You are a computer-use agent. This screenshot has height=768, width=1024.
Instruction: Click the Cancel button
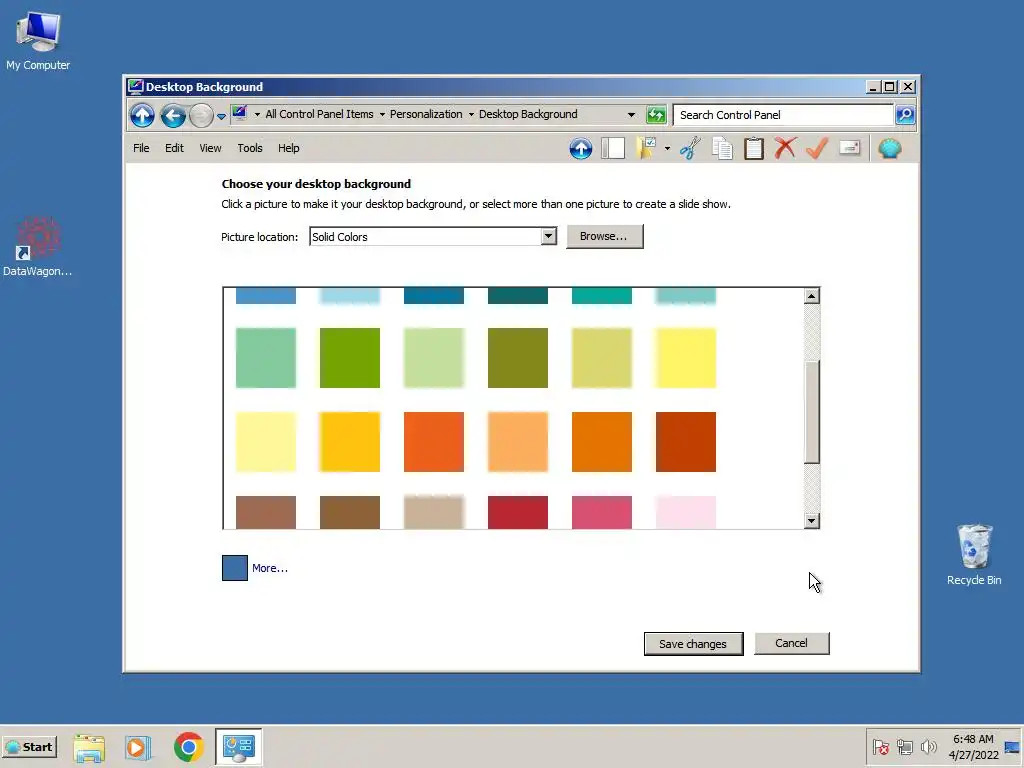[792, 643]
